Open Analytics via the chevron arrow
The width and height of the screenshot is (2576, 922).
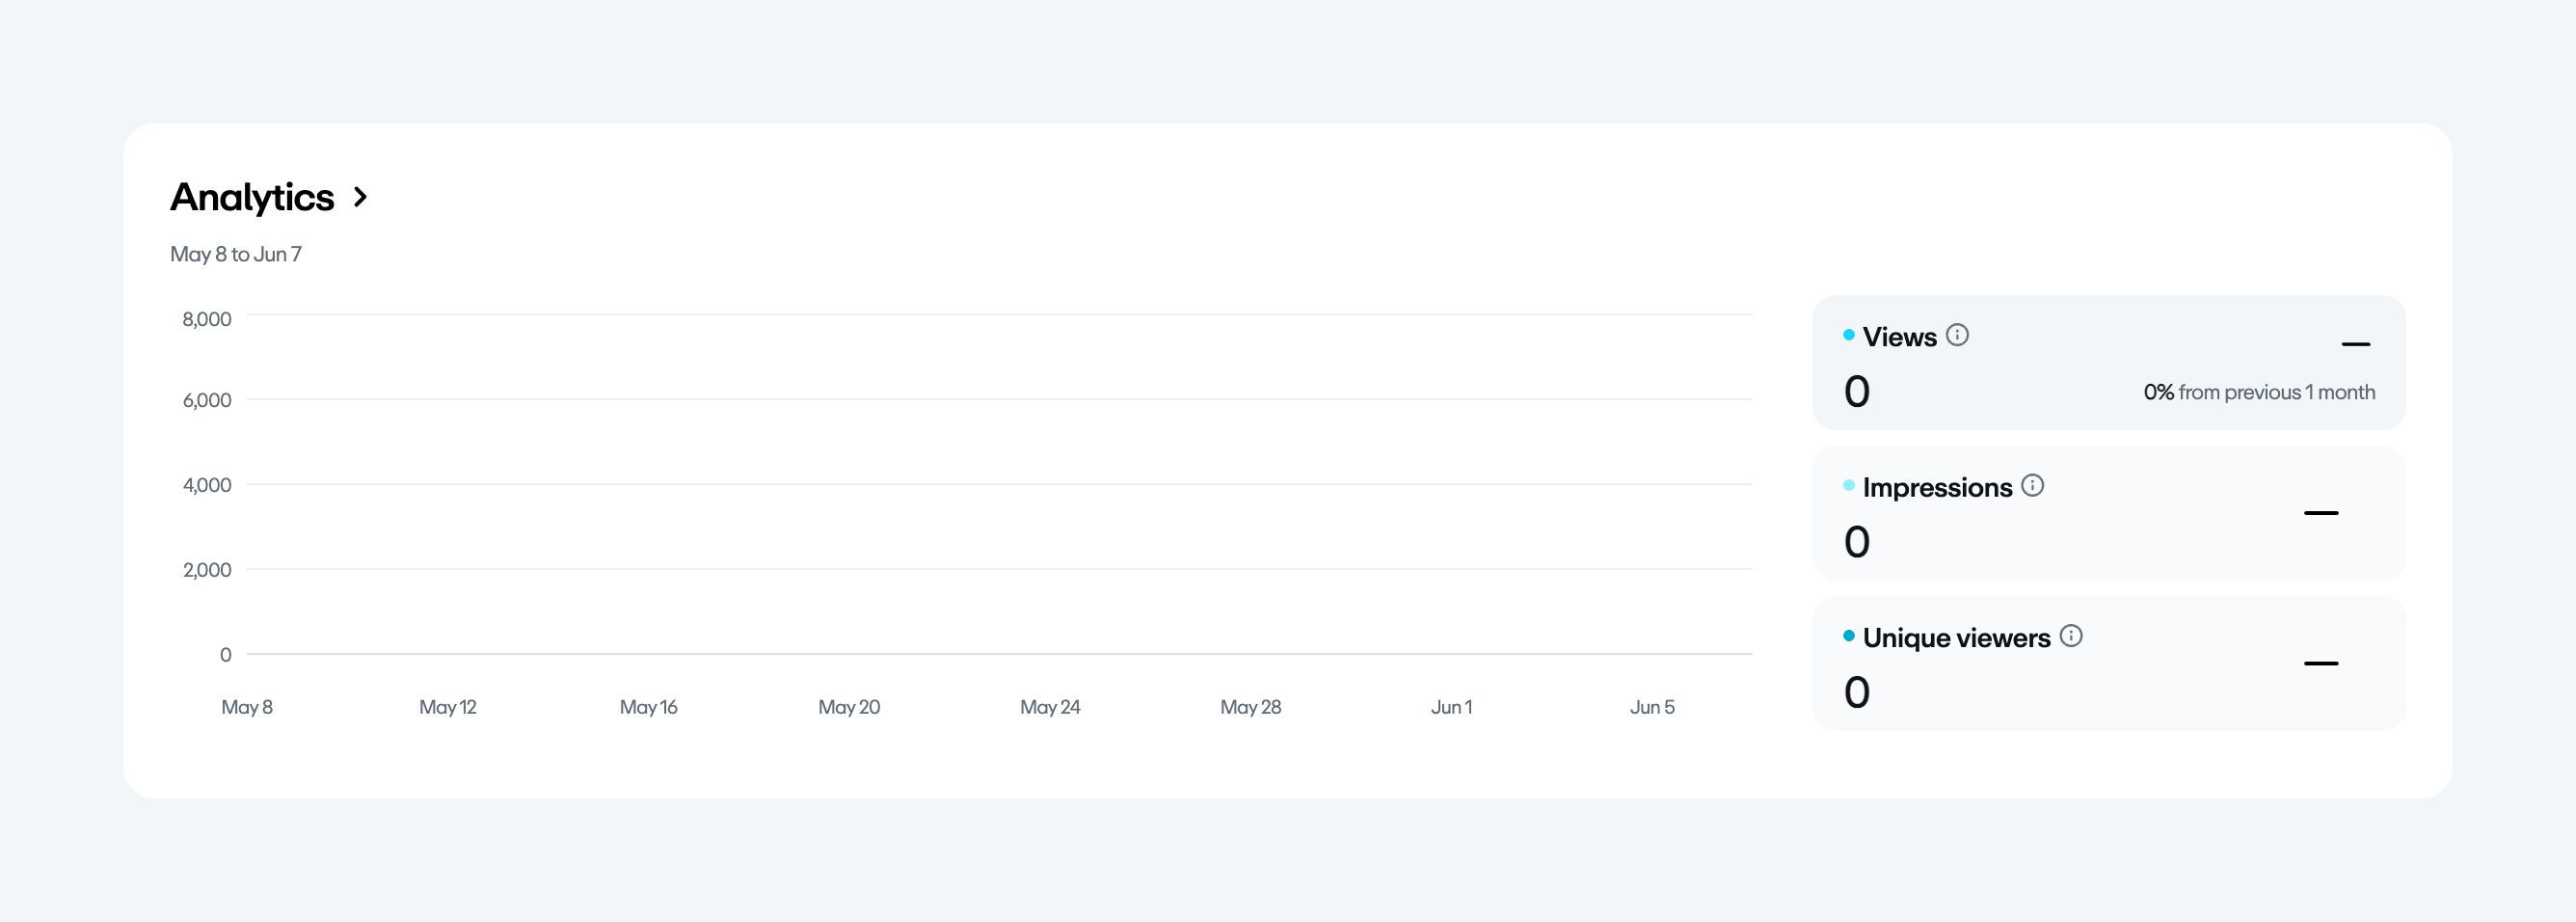coord(361,198)
